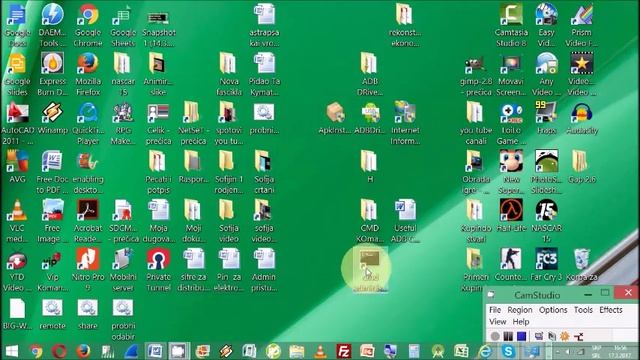Click the Toggle View icon in CamStudio toolbar
Image resolution: width=640 pixels, height=360 pixels.
click(x=539, y=336)
